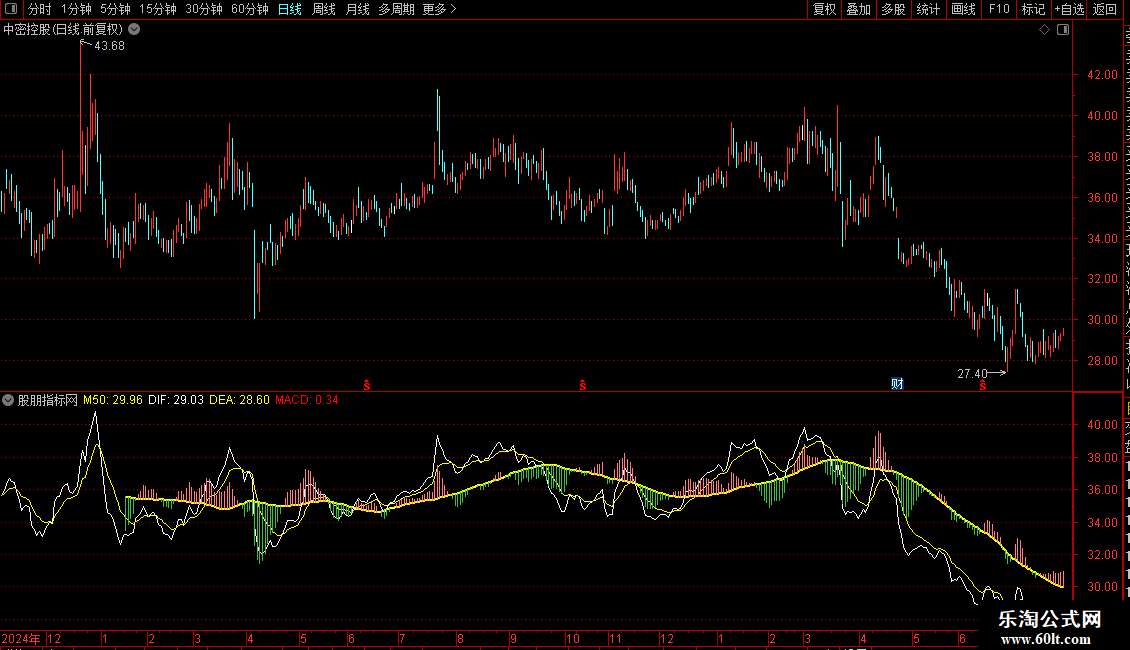Expand the 股朋指标网 indicator dropdown
The height and width of the screenshot is (650, 1130).
[8, 400]
